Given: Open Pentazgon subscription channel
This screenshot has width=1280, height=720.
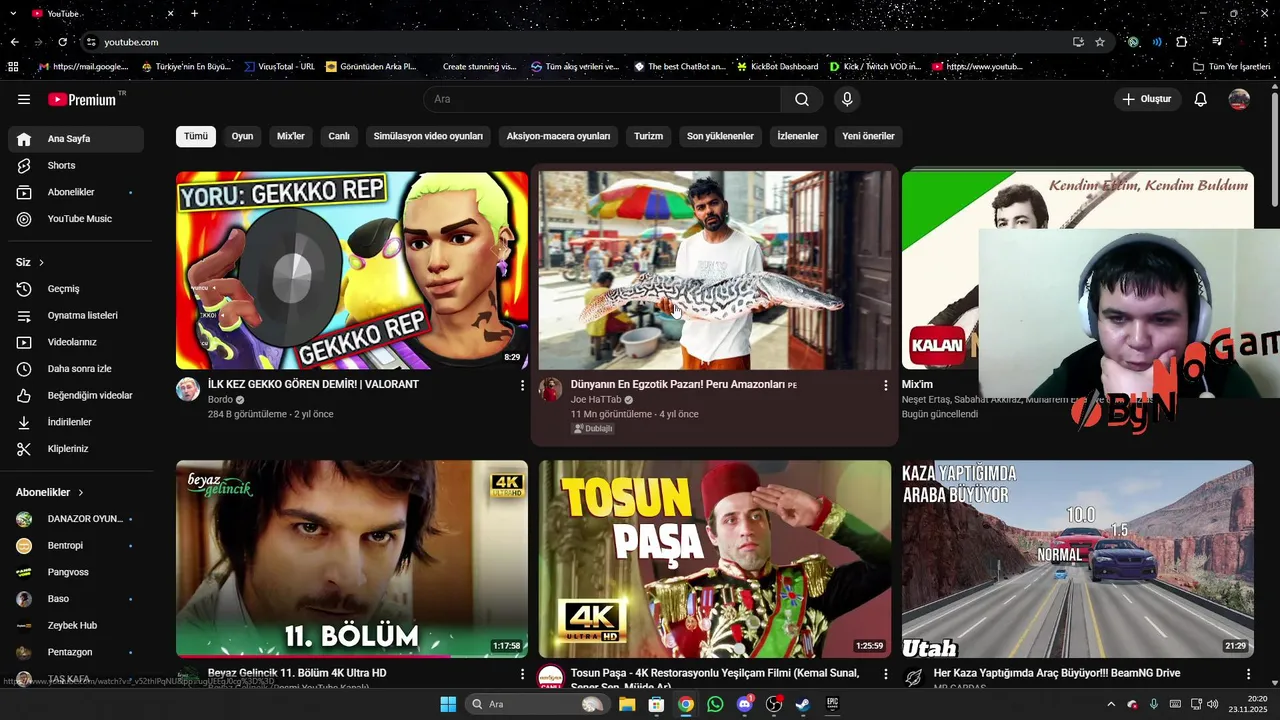Looking at the screenshot, I should [76, 652].
